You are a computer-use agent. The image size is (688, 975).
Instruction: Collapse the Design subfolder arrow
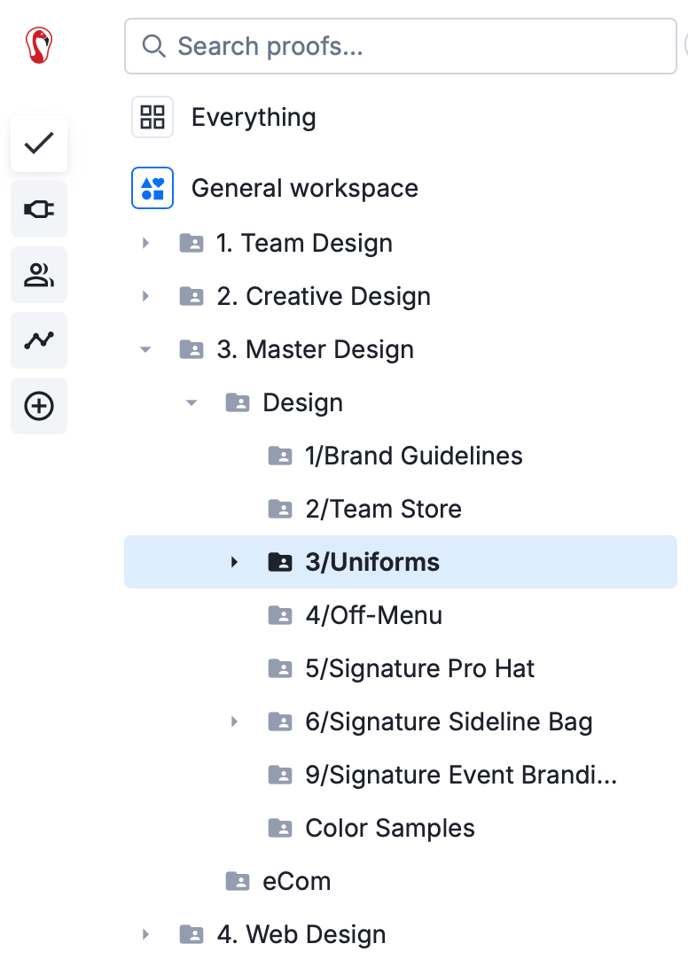click(192, 402)
